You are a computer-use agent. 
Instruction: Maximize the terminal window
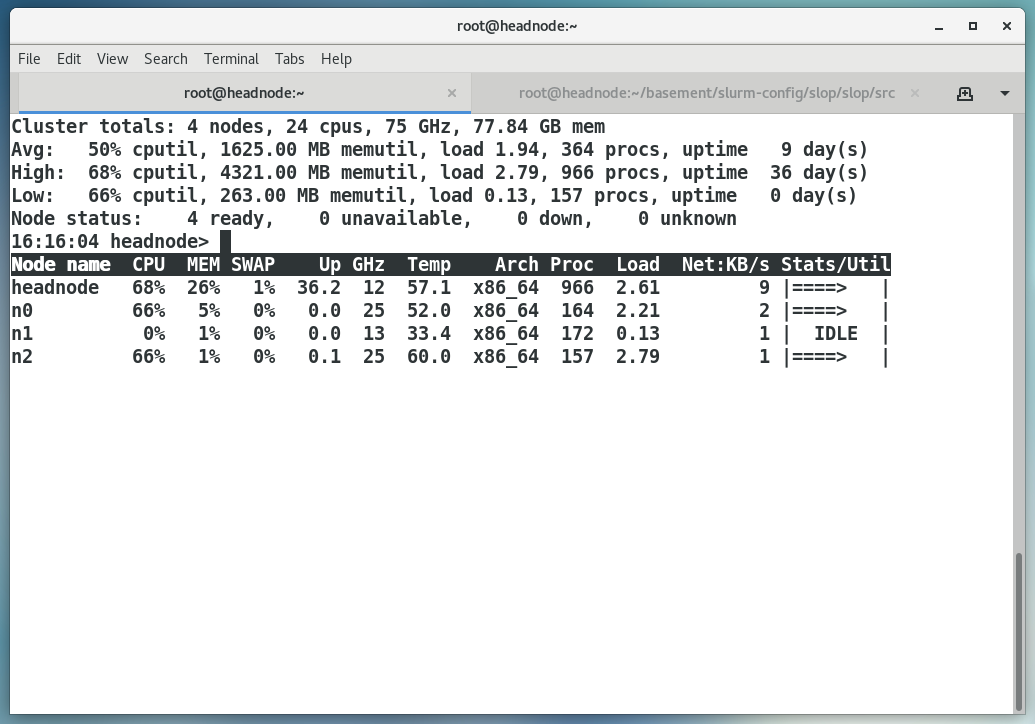tap(973, 26)
